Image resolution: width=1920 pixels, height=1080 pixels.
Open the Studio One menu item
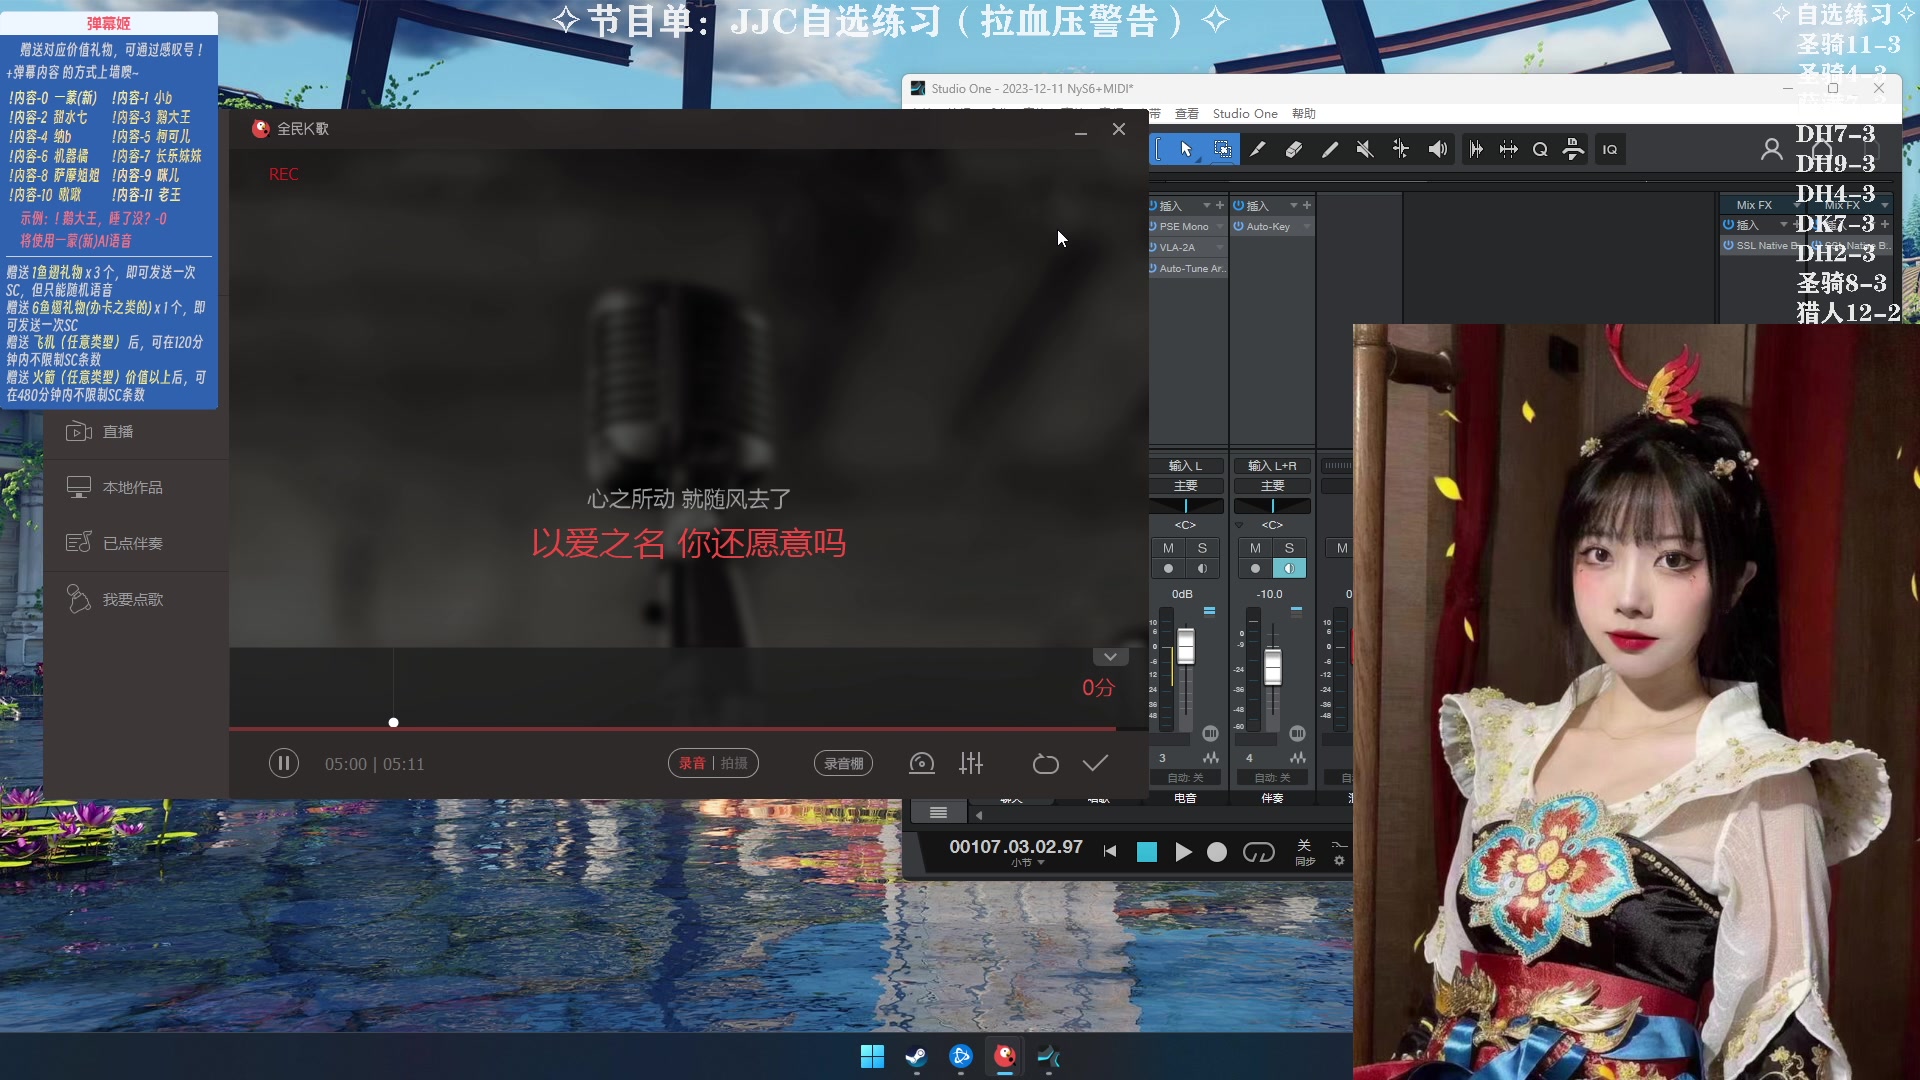point(1245,114)
